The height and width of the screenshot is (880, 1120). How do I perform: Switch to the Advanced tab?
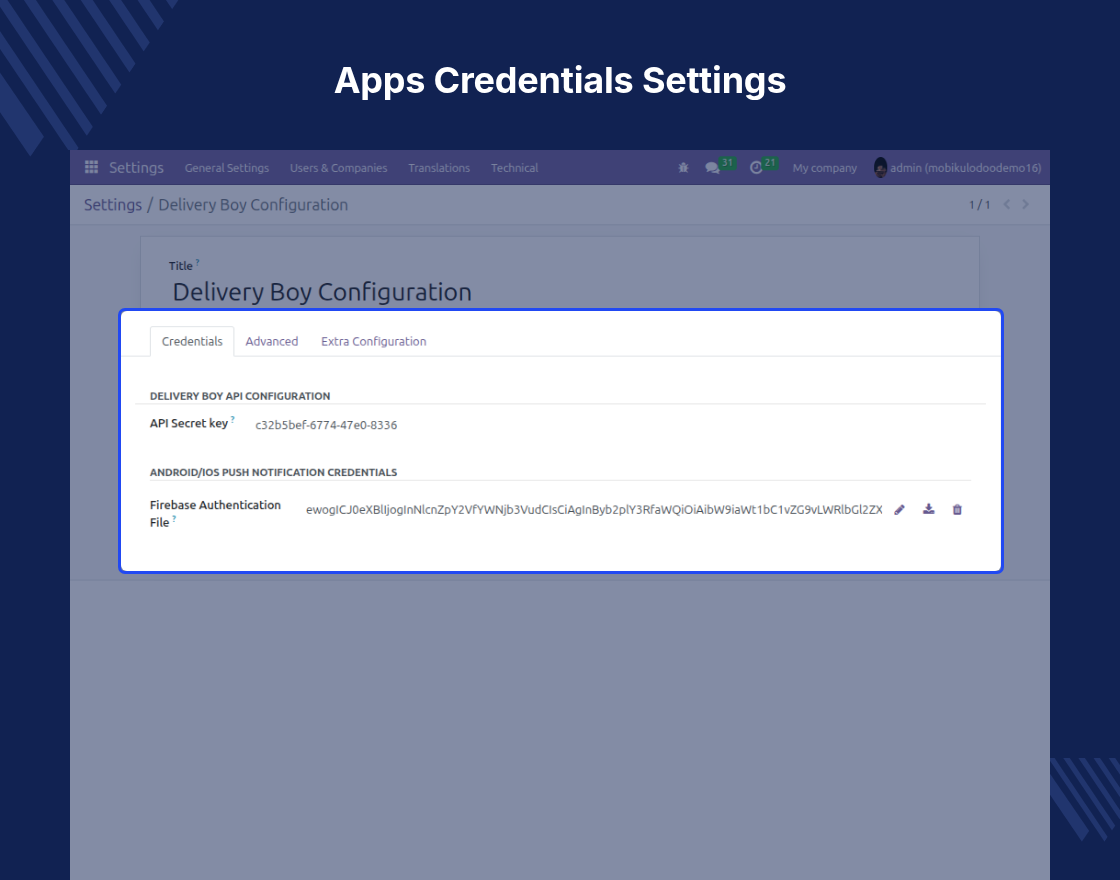pos(271,341)
